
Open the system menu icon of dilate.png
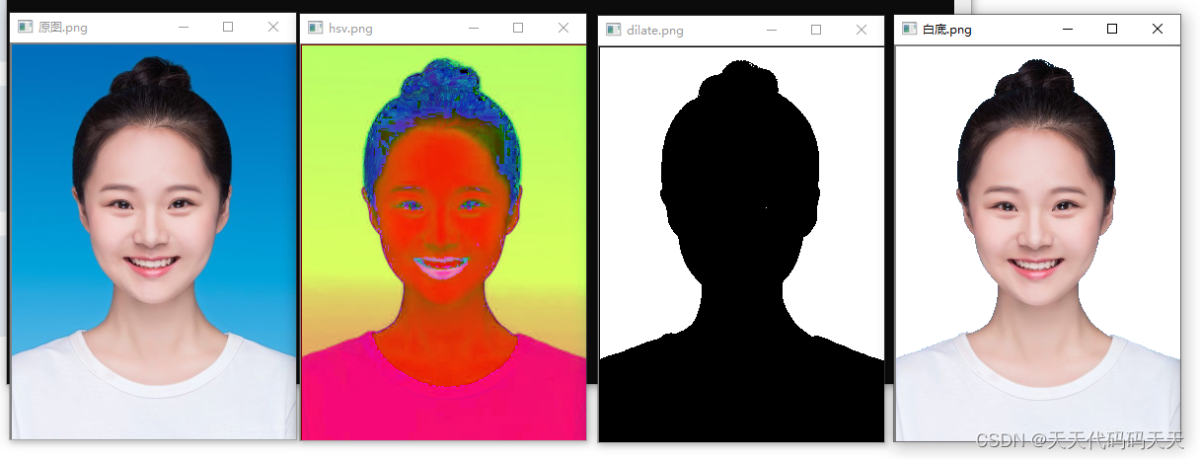(613, 30)
